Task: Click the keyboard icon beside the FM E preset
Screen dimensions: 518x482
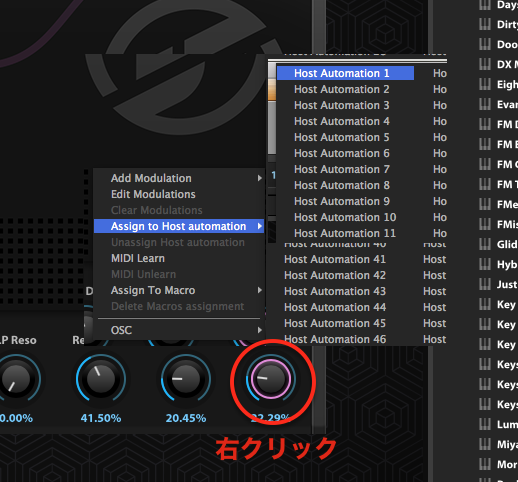Action: pyautogui.click(x=485, y=144)
